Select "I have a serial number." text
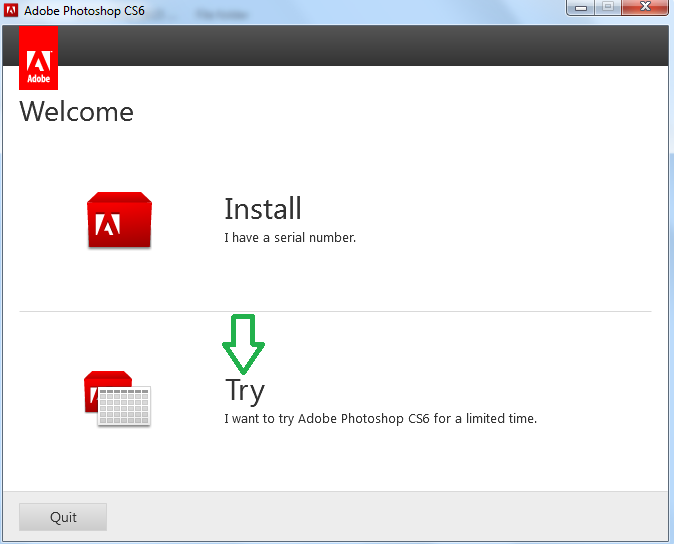Screen dimensions: 674x544 [x=290, y=238]
